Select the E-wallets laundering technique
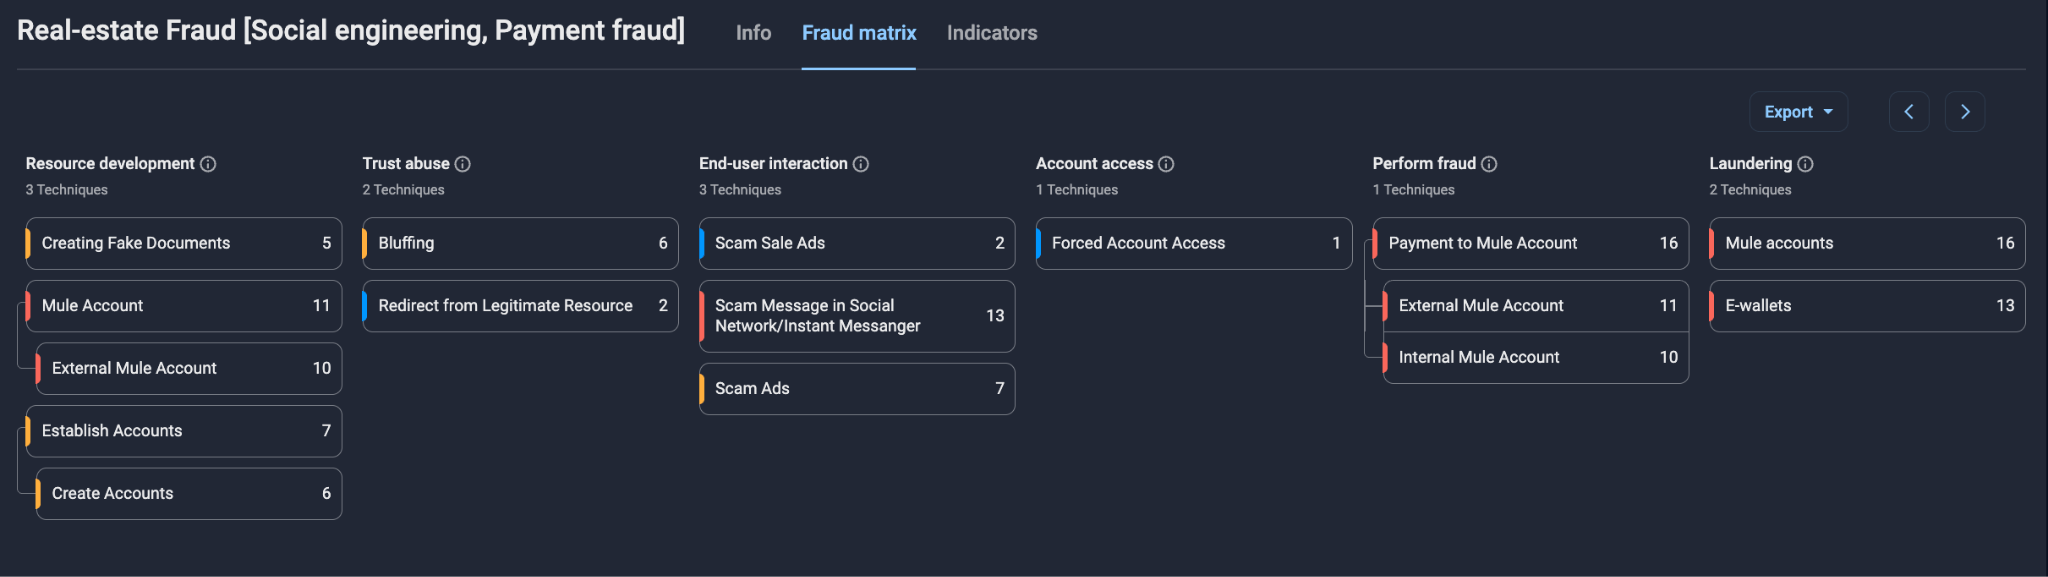The image size is (2048, 577). 1866,306
